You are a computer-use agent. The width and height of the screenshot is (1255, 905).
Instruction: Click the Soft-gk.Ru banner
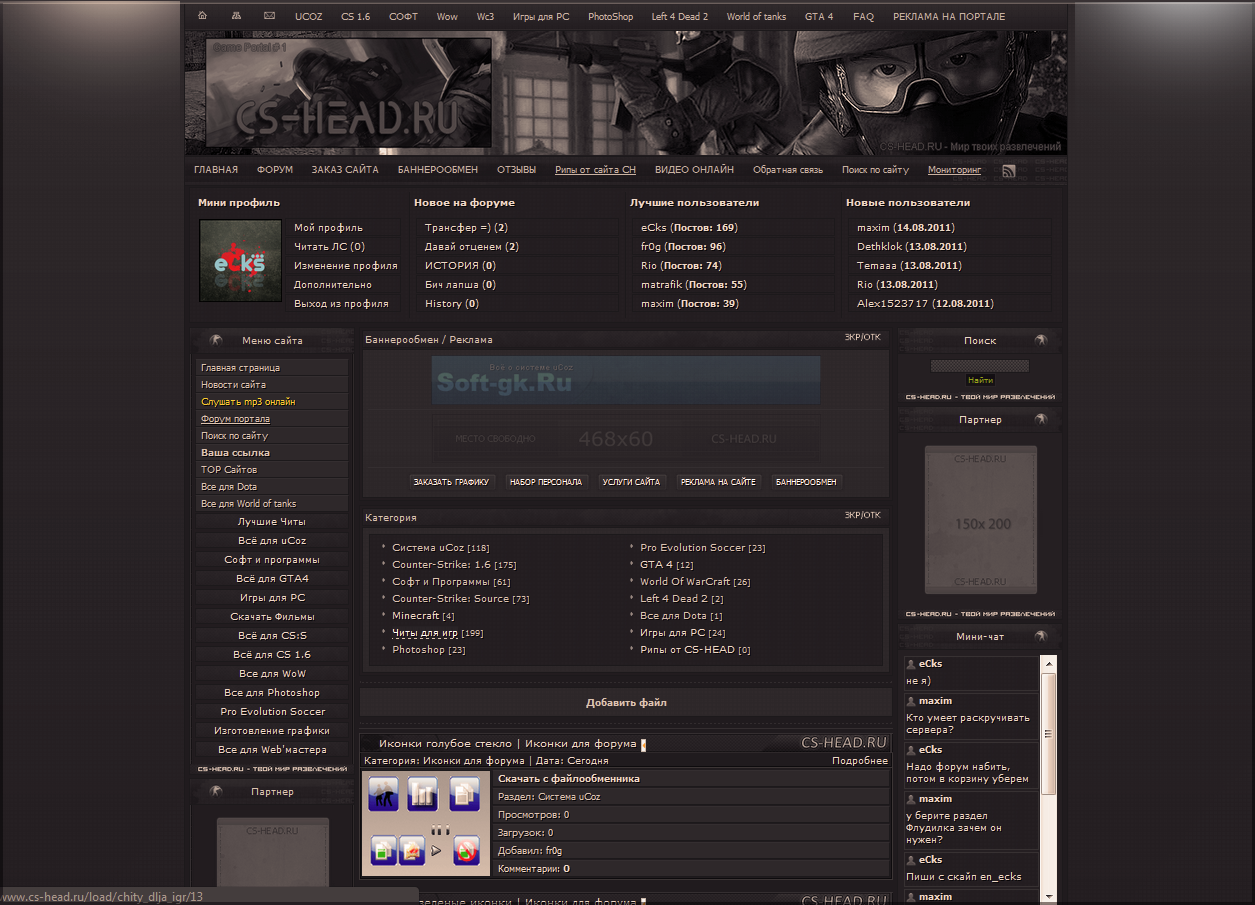pyautogui.click(x=626, y=380)
